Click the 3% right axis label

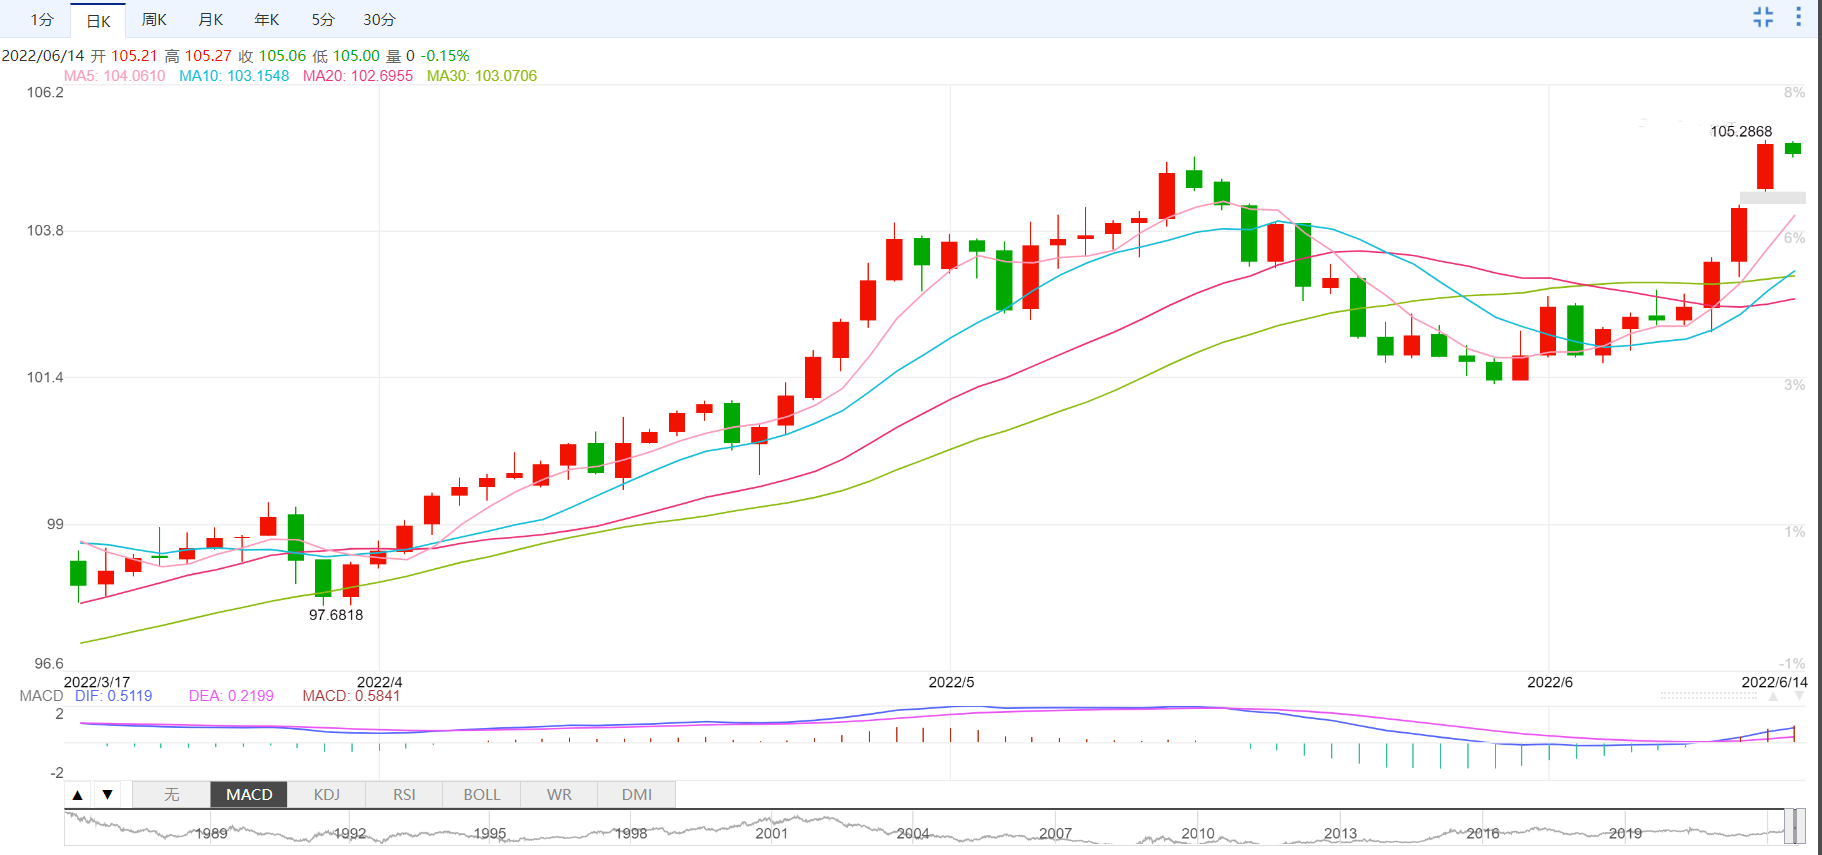pyautogui.click(x=1795, y=385)
